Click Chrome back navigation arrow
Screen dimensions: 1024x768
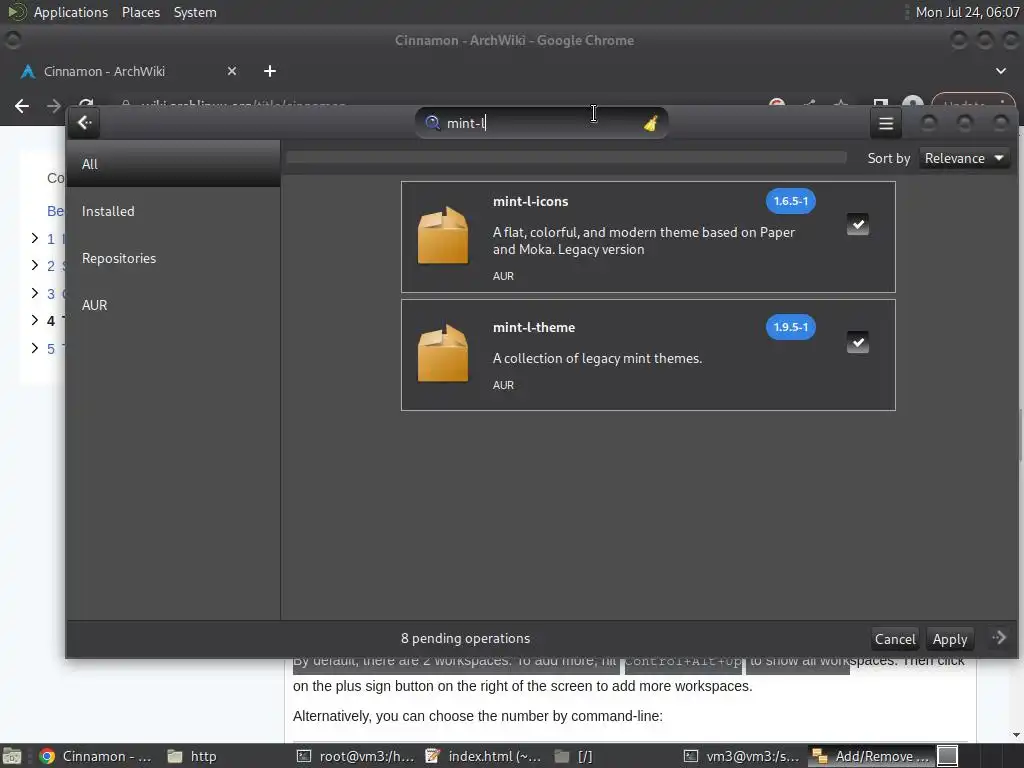pos(22,106)
